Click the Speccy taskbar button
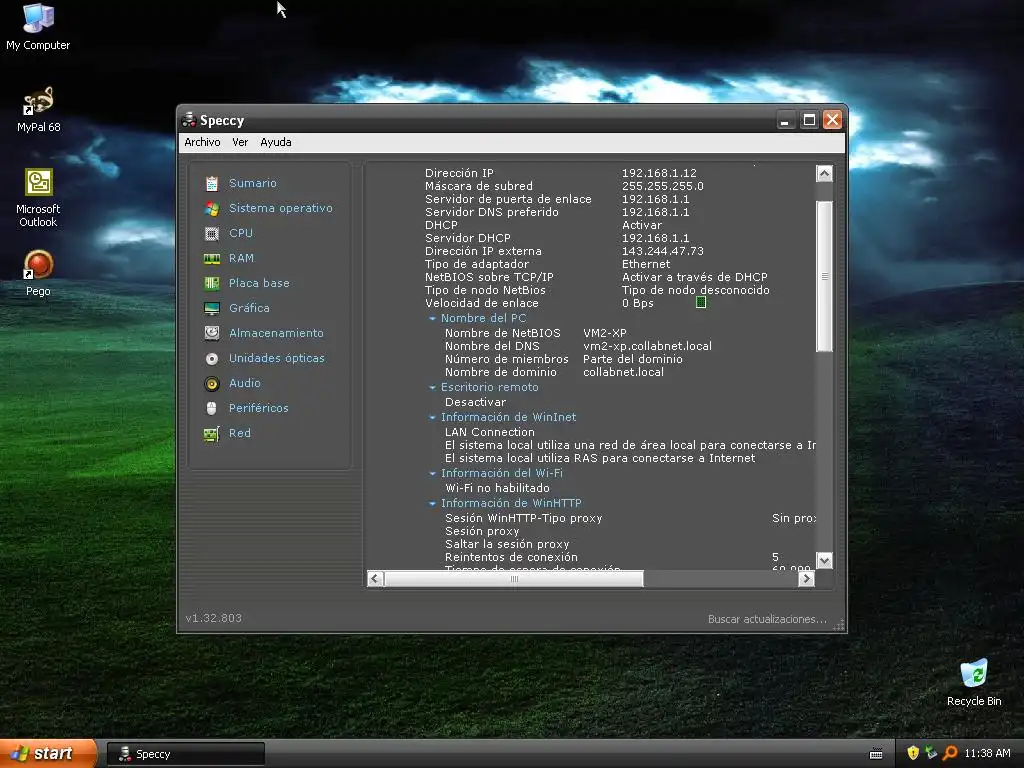This screenshot has width=1024, height=768. [186, 754]
